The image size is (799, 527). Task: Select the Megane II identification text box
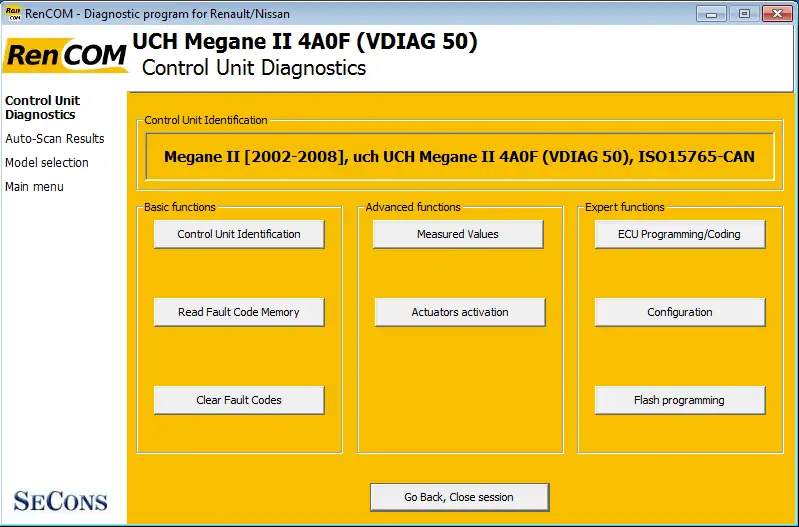(x=460, y=156)
